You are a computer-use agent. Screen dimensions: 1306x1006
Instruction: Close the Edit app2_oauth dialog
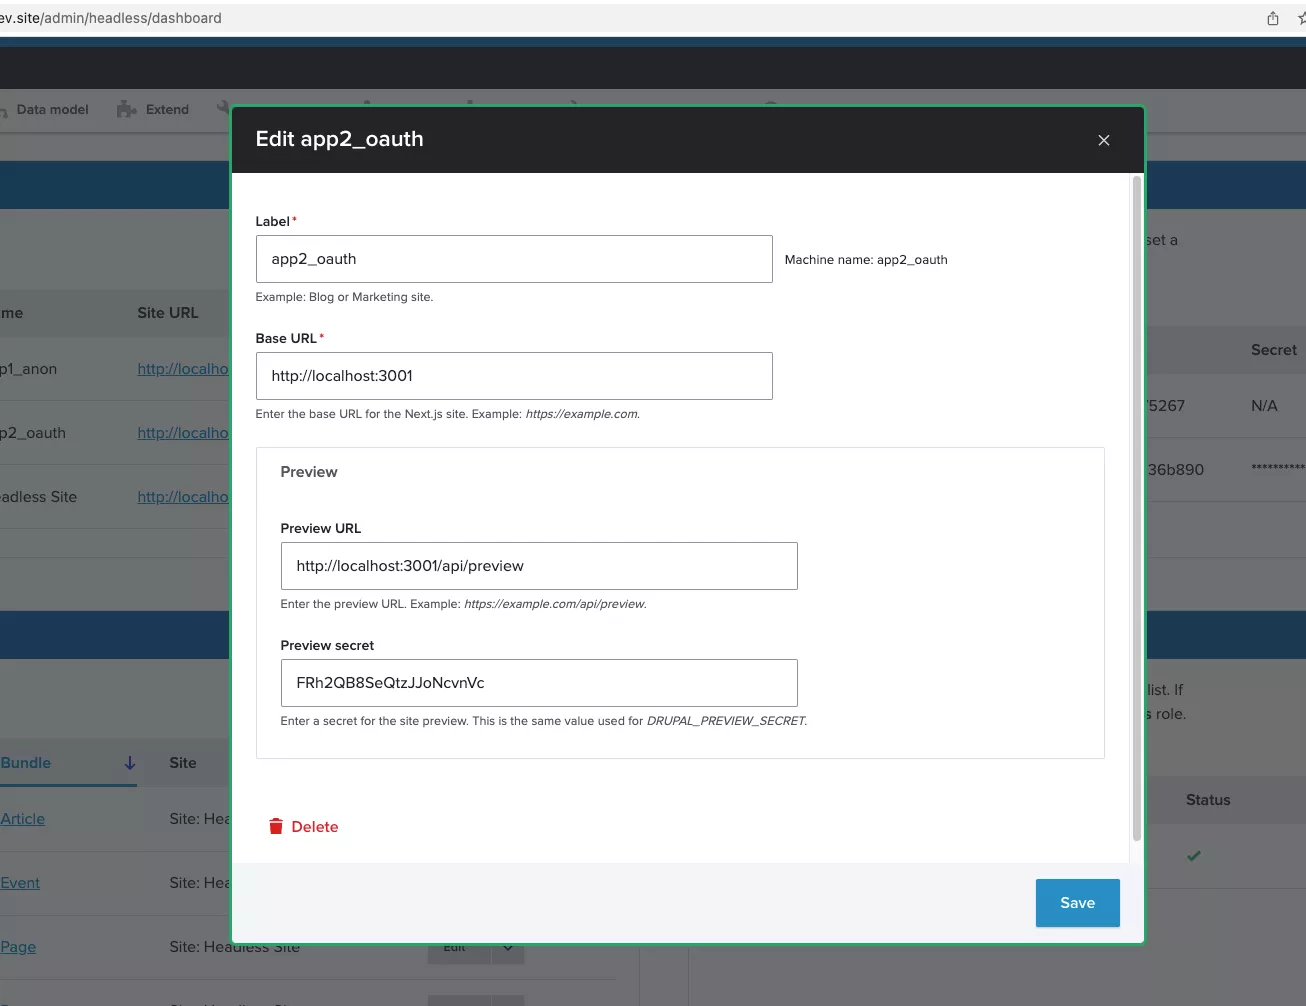pos(1103,140)
